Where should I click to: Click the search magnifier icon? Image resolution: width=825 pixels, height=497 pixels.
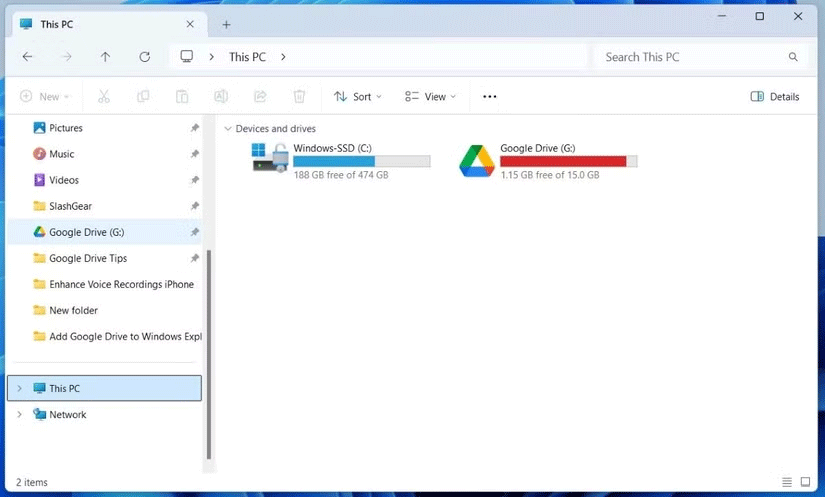pyautogui.click(x=793, y=57)
